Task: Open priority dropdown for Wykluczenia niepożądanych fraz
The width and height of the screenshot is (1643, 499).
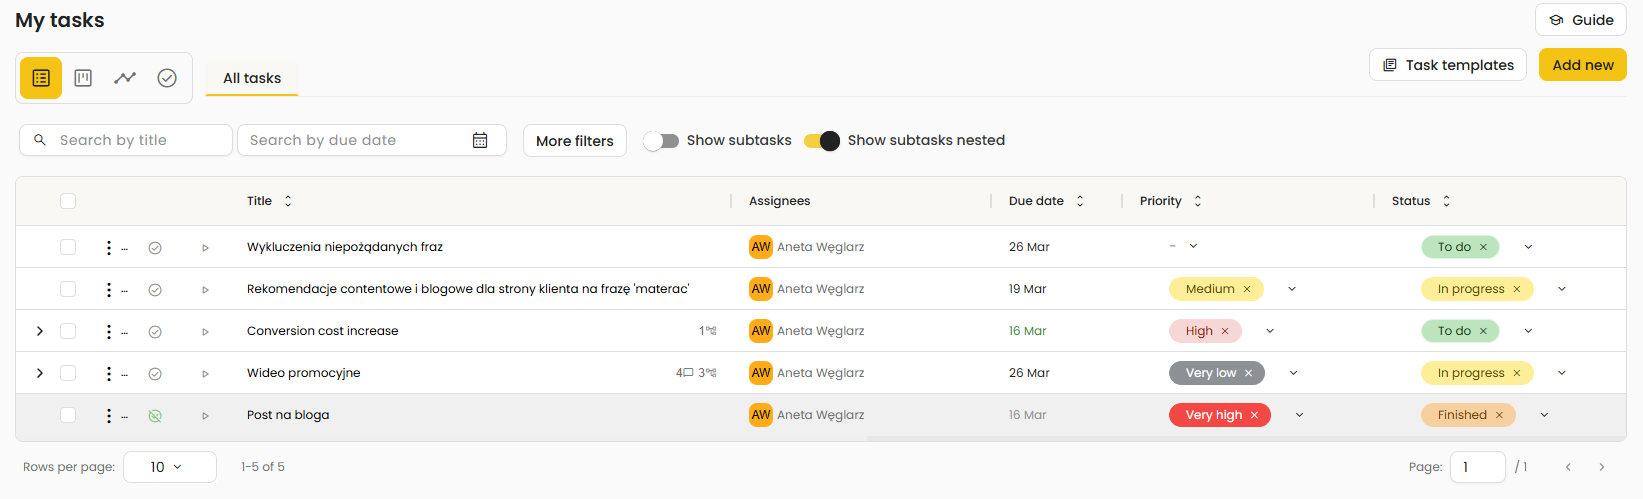Action: [1193, 246]
